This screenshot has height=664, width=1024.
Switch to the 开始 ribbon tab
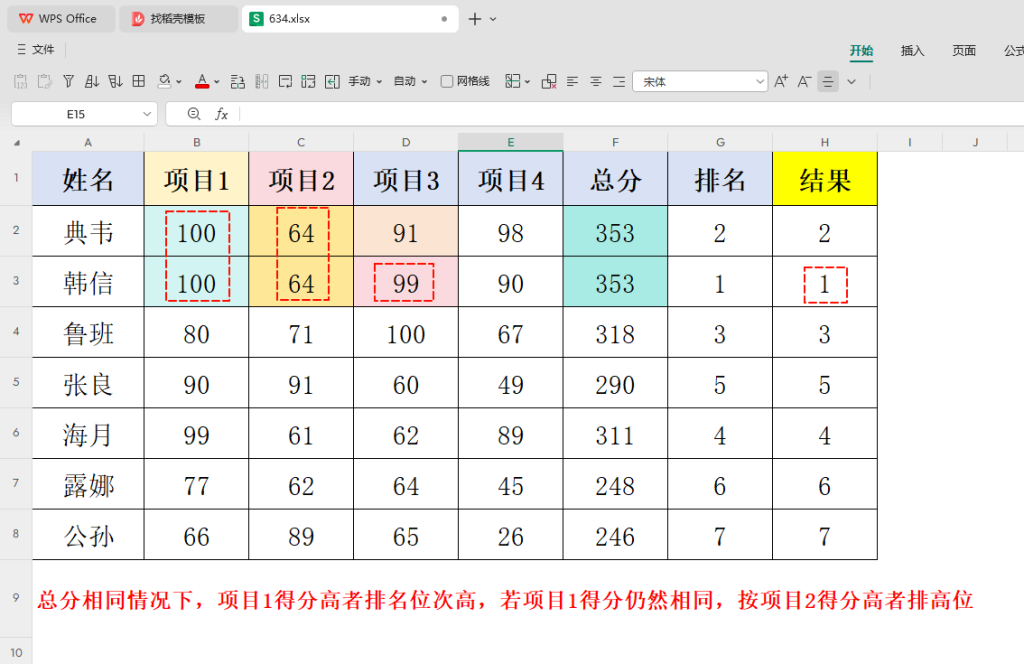tap(861, 50)
